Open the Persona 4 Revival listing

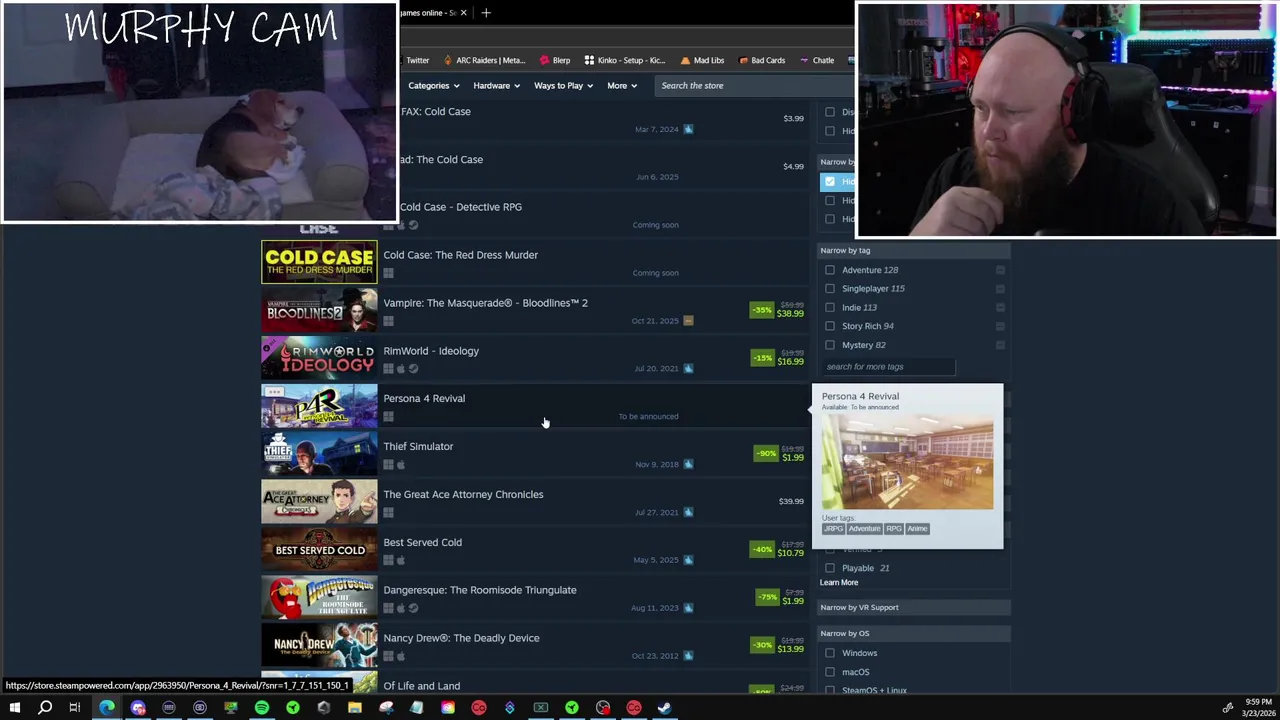click(x=533, y=406)
